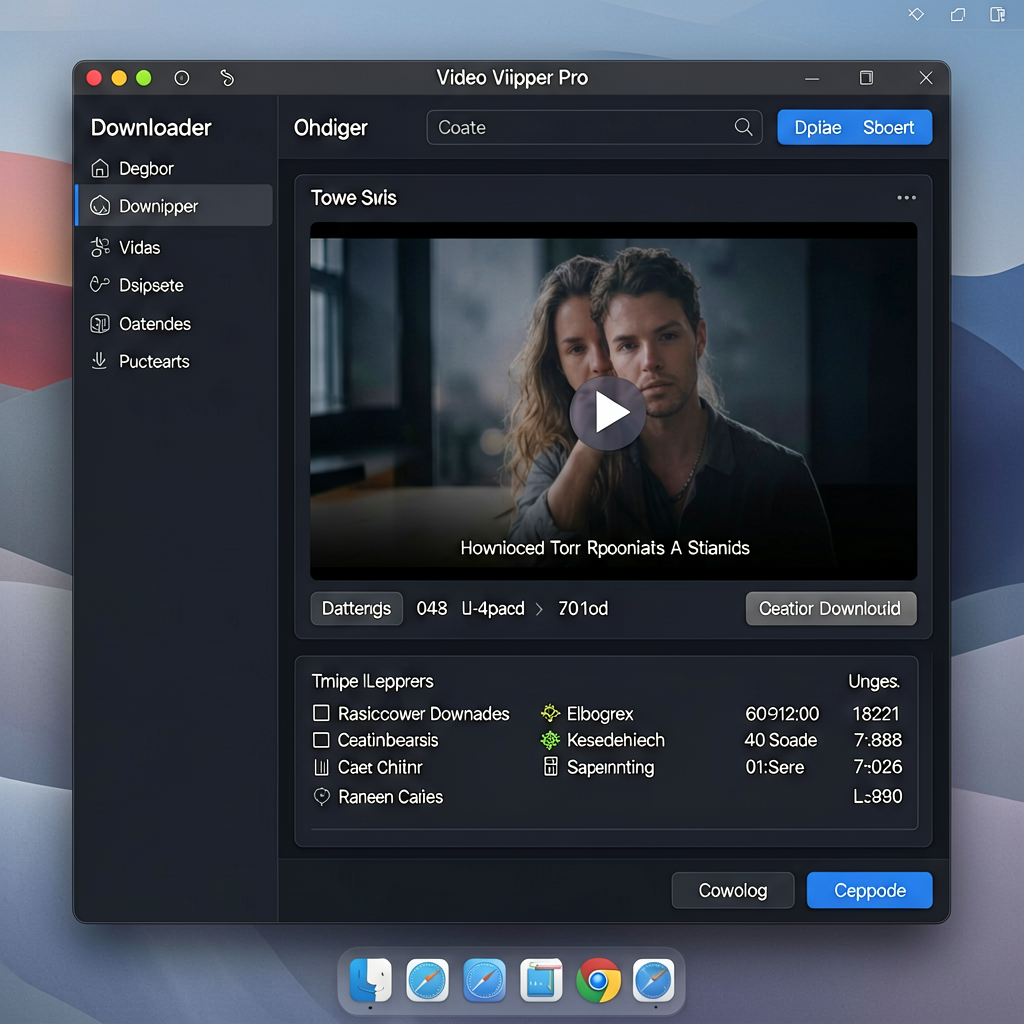Image resolution: width=1024 pixels, height=1024 pixels.
Task: Click the Caet Chitnr column icon
Action: 321,767
